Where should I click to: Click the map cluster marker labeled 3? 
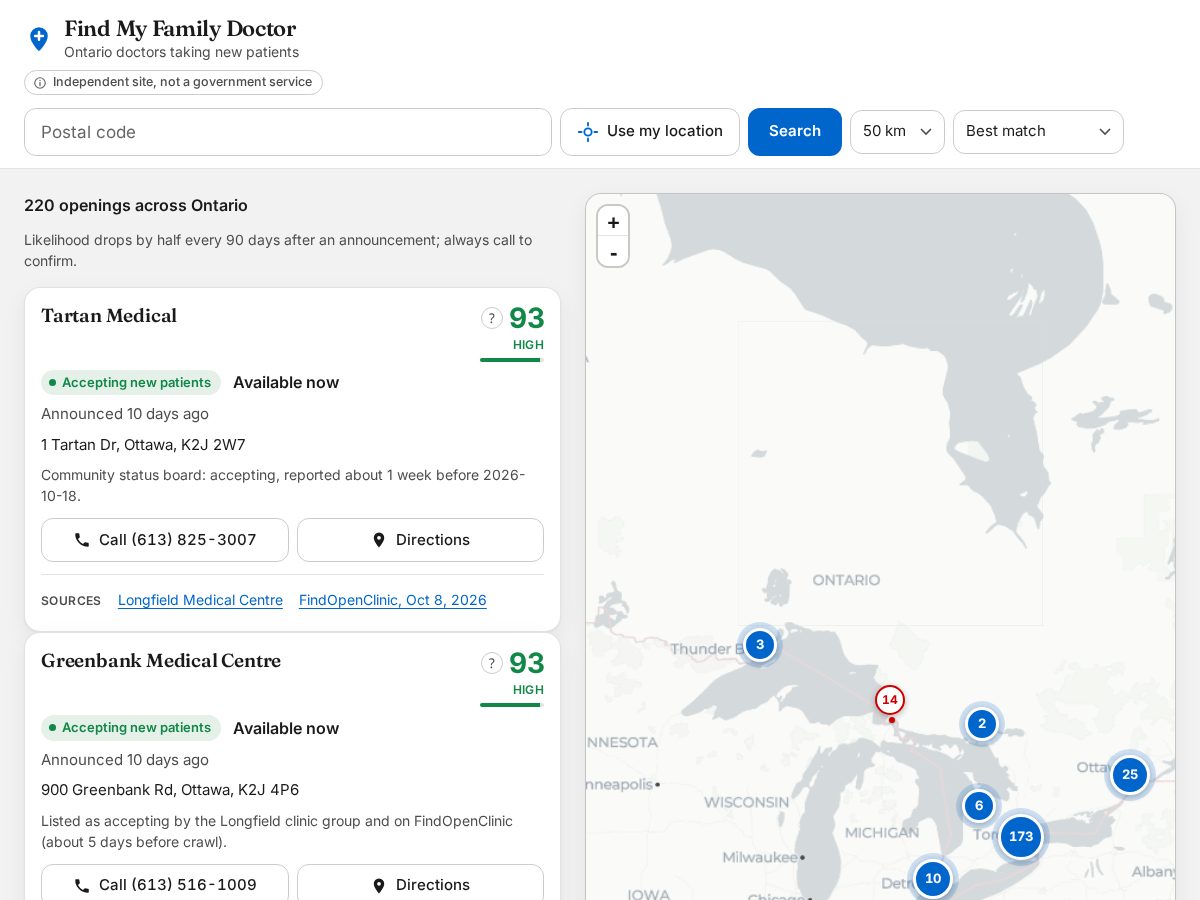pos(760,644)
